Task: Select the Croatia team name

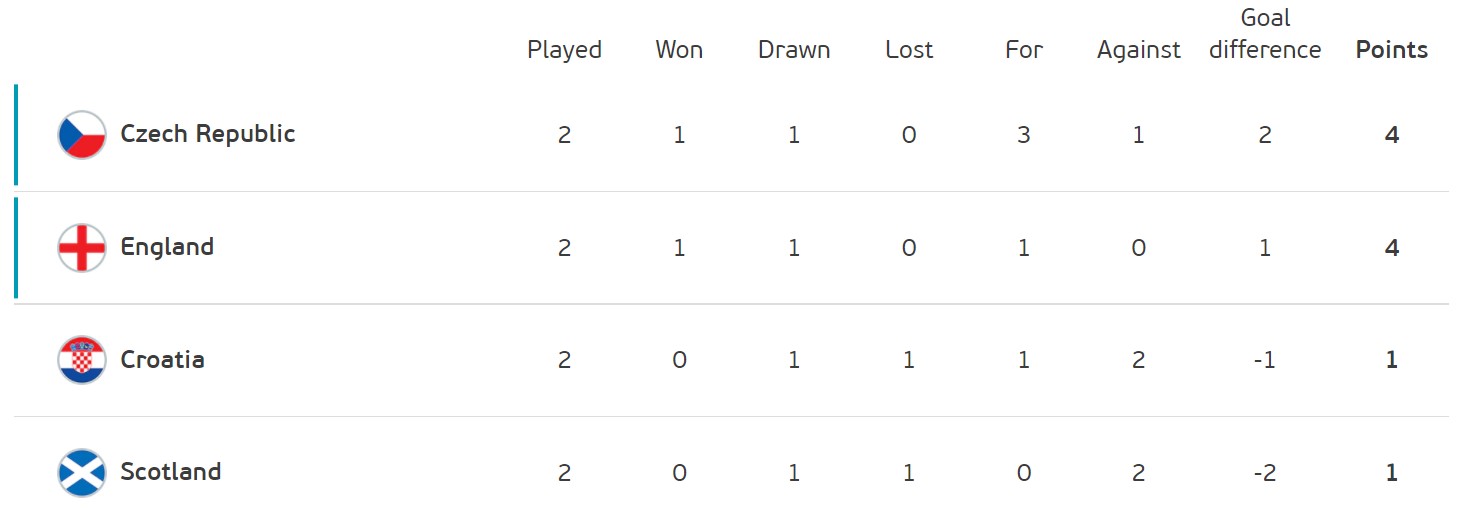Action: (162, 360)
